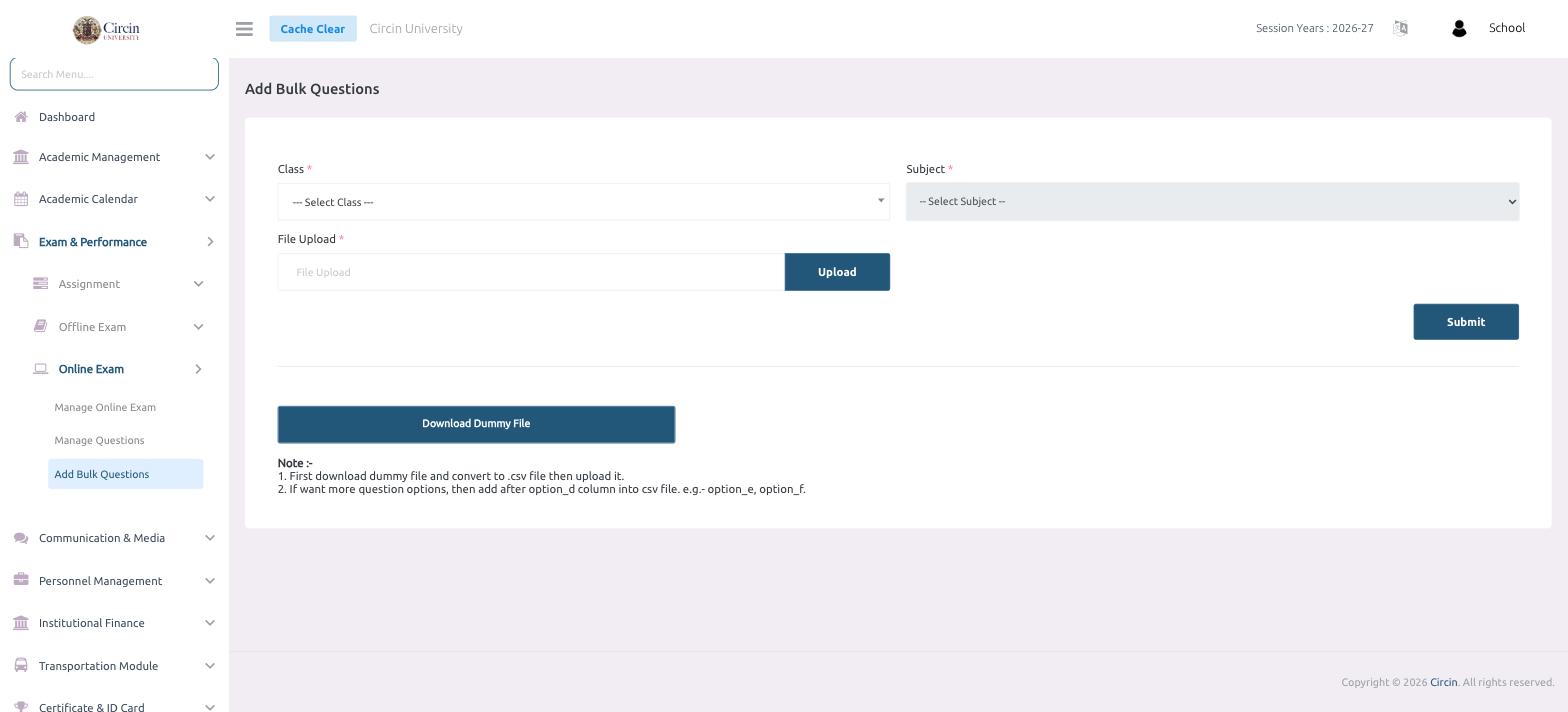Click the Online Exam laptop icon
The height and width of the screenshot is (712, 1568).
tap(40, 369)
